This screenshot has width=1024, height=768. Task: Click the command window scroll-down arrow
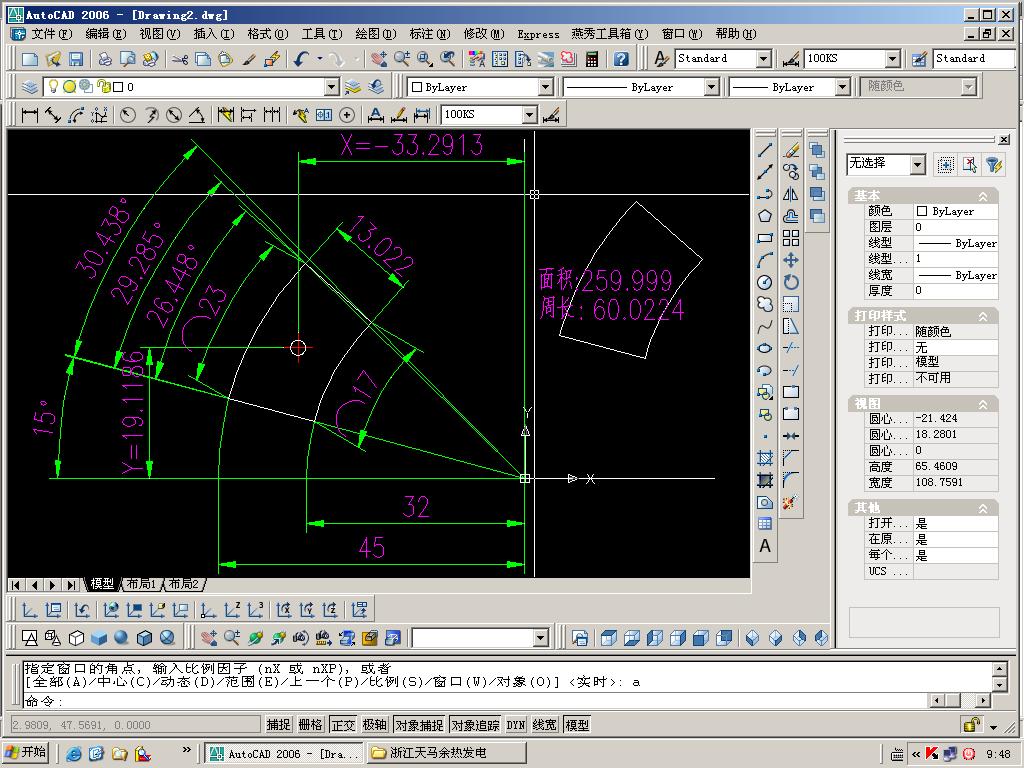pyautogui.click(x=999, y=684)
